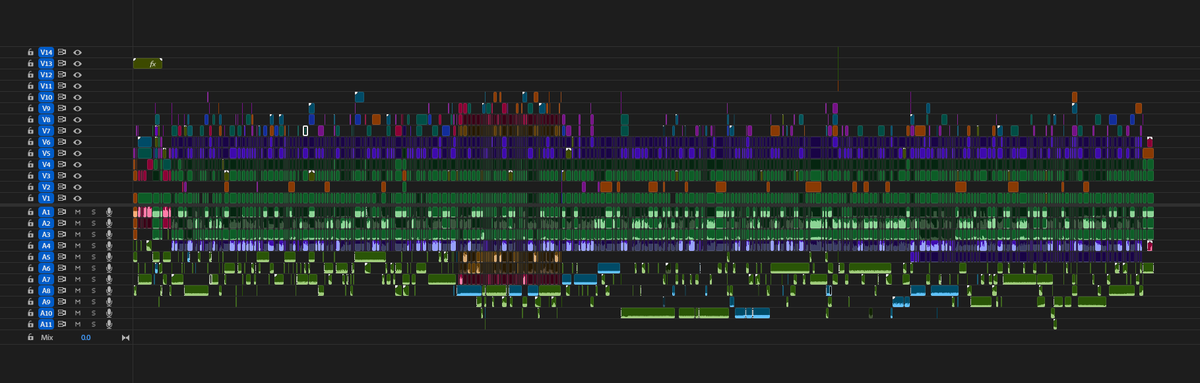
Task: Lock audio track A5
Action: (31, 257)
